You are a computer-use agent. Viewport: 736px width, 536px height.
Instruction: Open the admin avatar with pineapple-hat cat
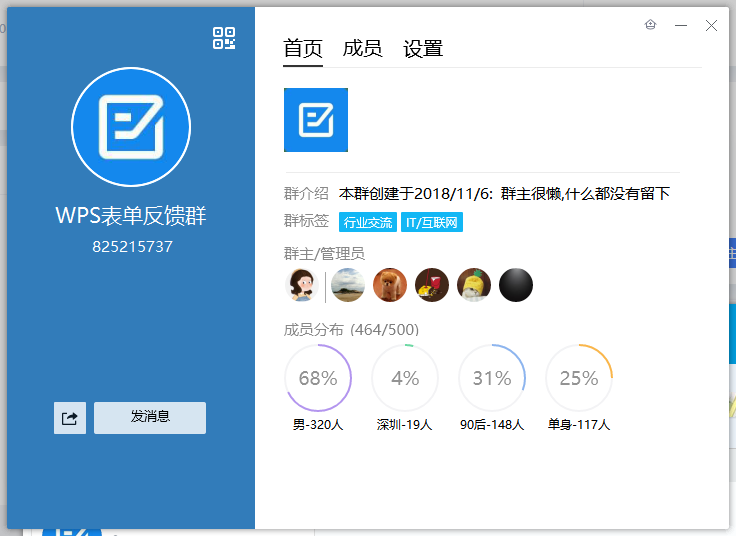click(x=474, y=285)
